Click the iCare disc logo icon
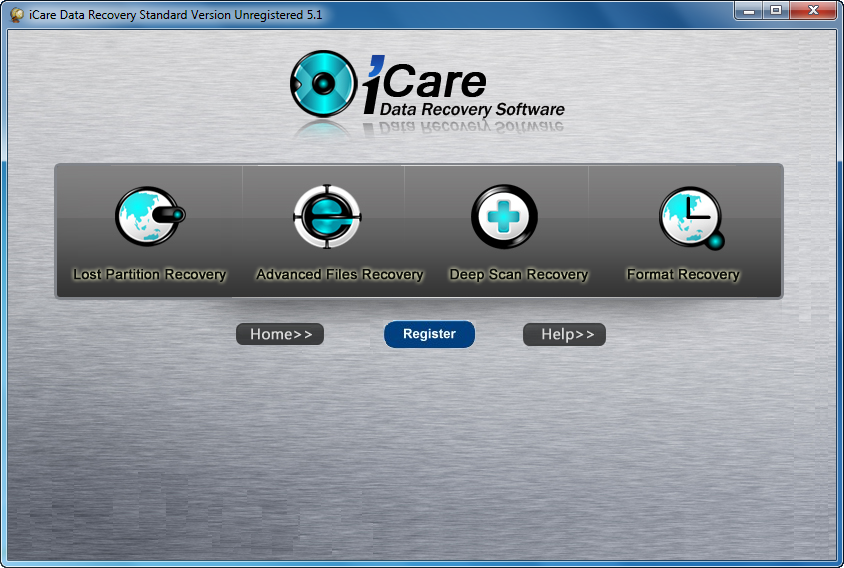 (323, 83)
